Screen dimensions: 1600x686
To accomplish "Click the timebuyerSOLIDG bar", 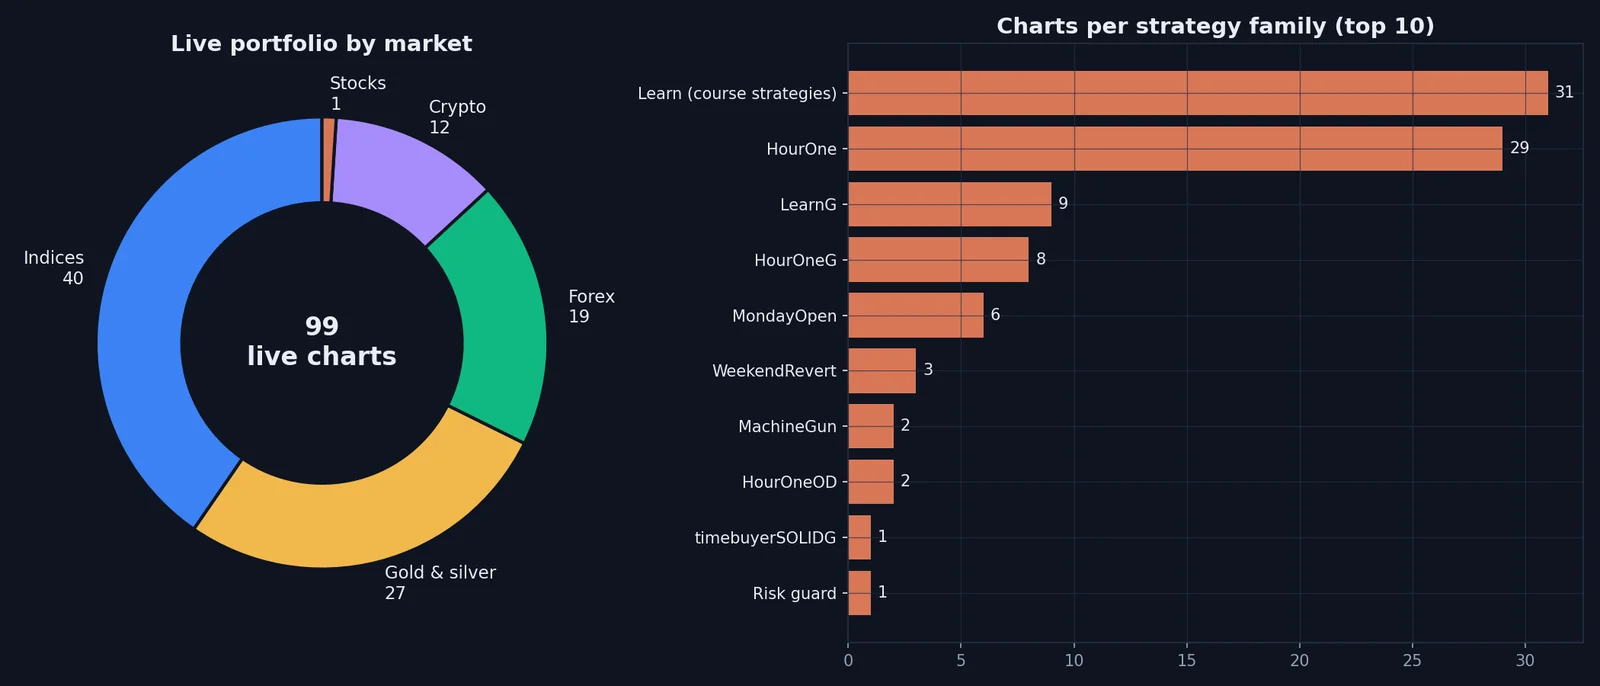I will 859,537.
